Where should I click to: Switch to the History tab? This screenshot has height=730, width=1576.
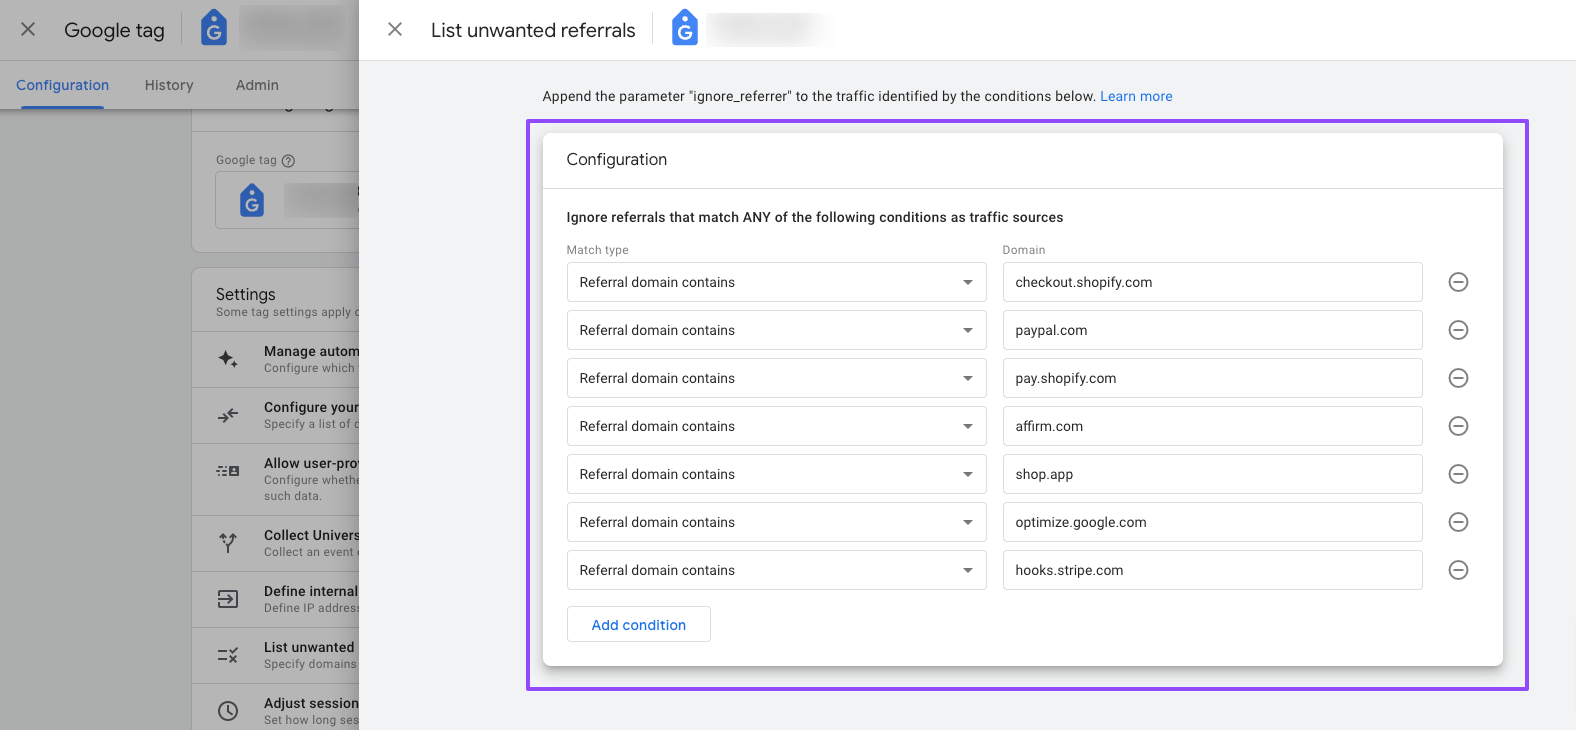[169, 85]
